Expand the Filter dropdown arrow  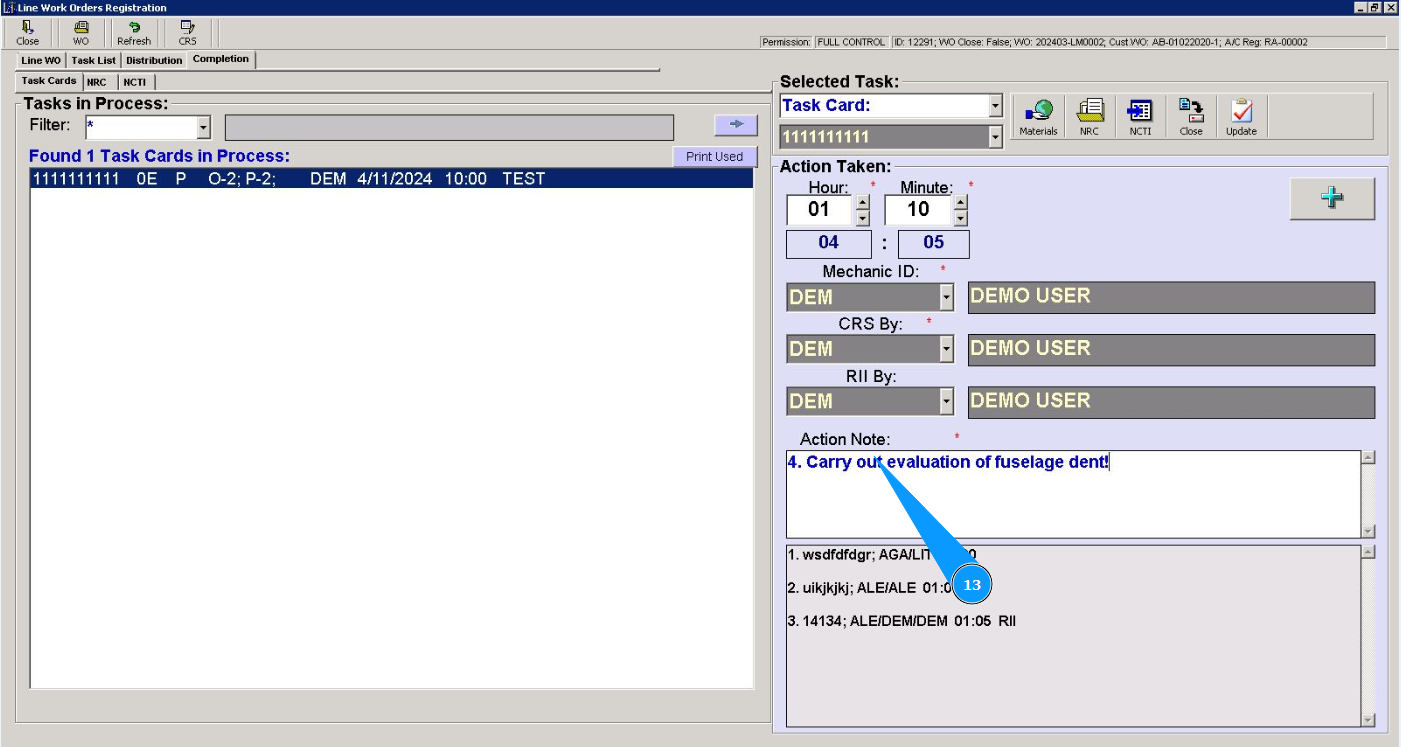pos(204,127)
